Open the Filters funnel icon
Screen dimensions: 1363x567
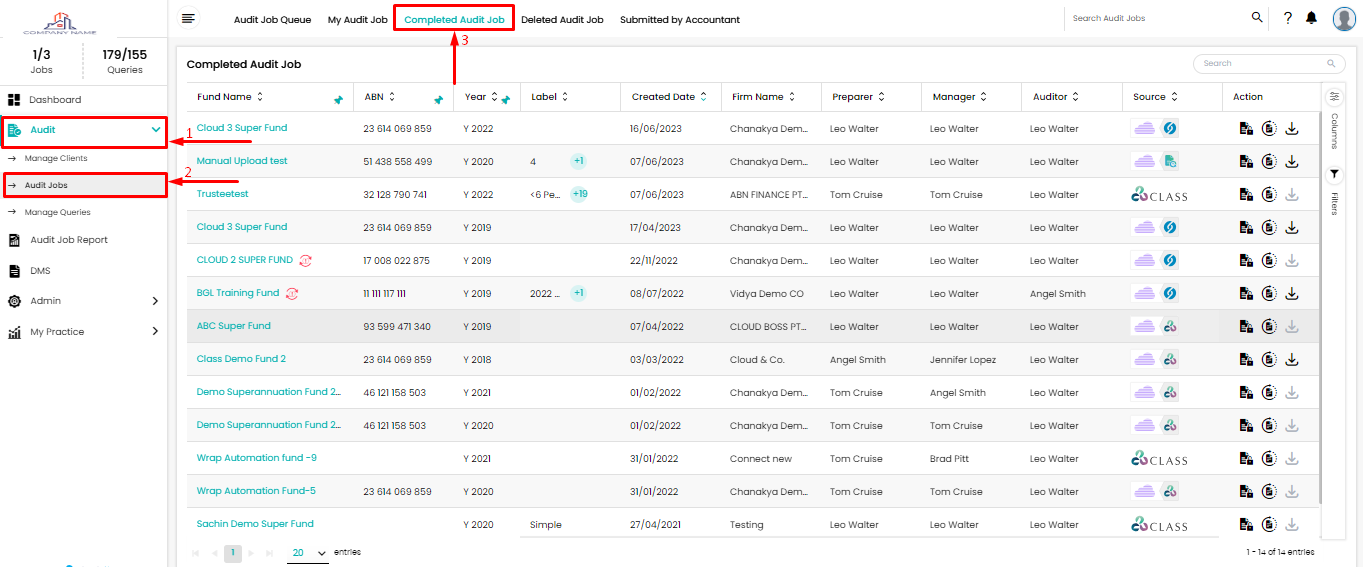[1334, 175]
